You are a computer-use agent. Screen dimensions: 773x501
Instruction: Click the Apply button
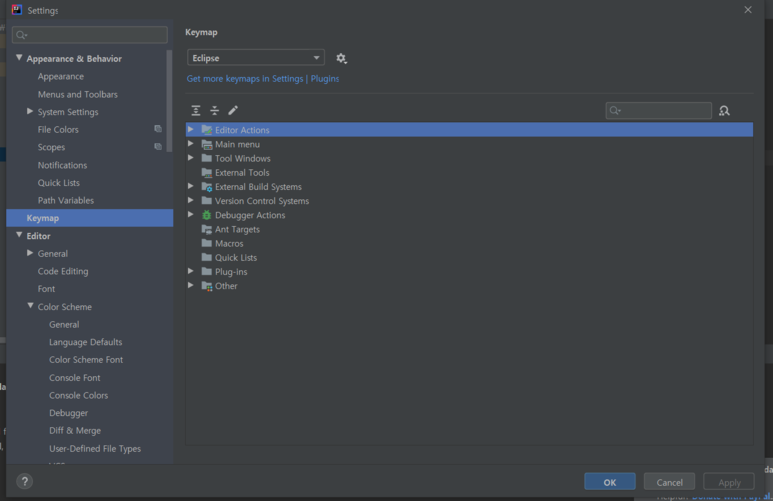click(729, 482)
